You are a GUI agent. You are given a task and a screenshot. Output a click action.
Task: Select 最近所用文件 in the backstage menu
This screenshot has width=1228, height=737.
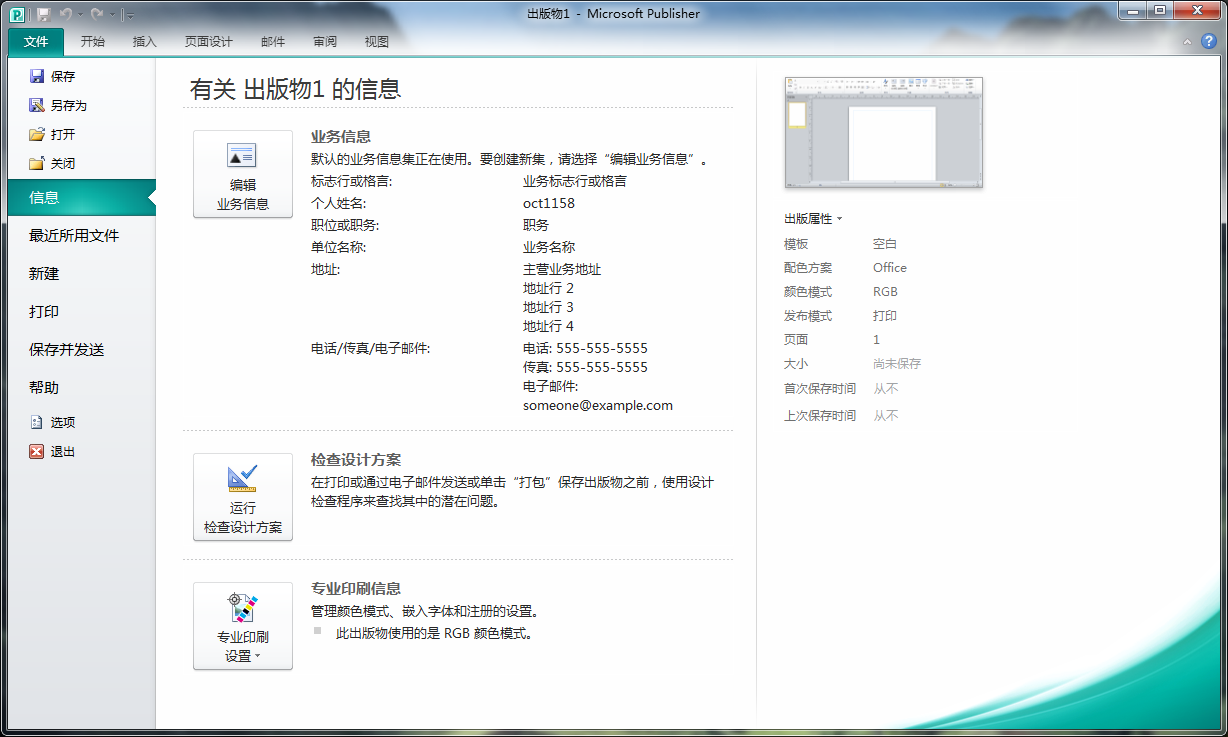point(74,235)
